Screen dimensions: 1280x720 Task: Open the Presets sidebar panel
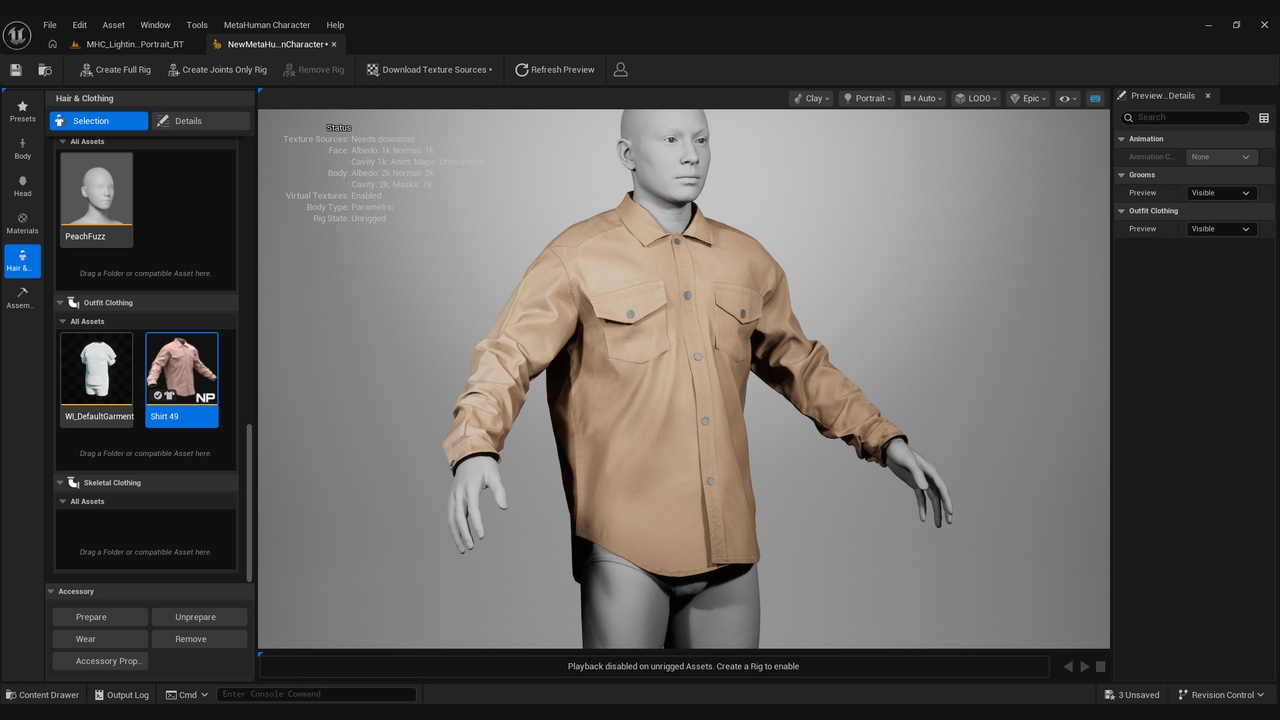pos(22,111)
